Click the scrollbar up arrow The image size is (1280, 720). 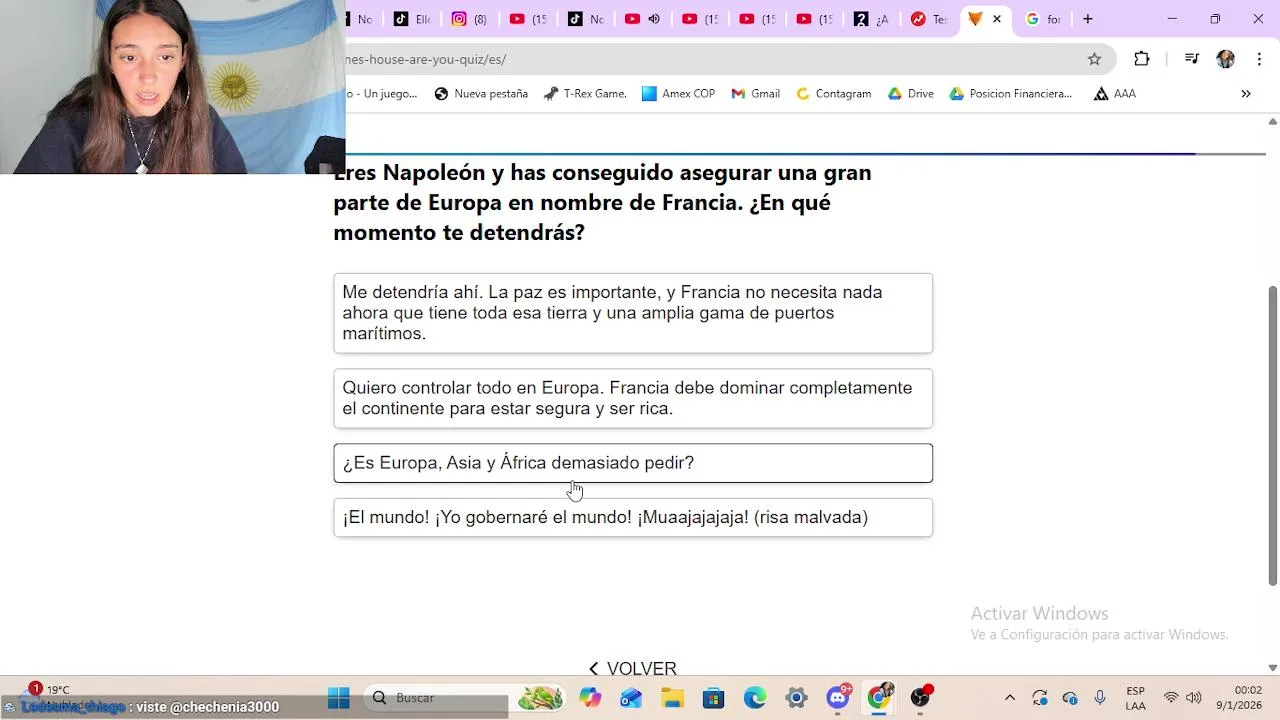click(x=1272, y=121)
